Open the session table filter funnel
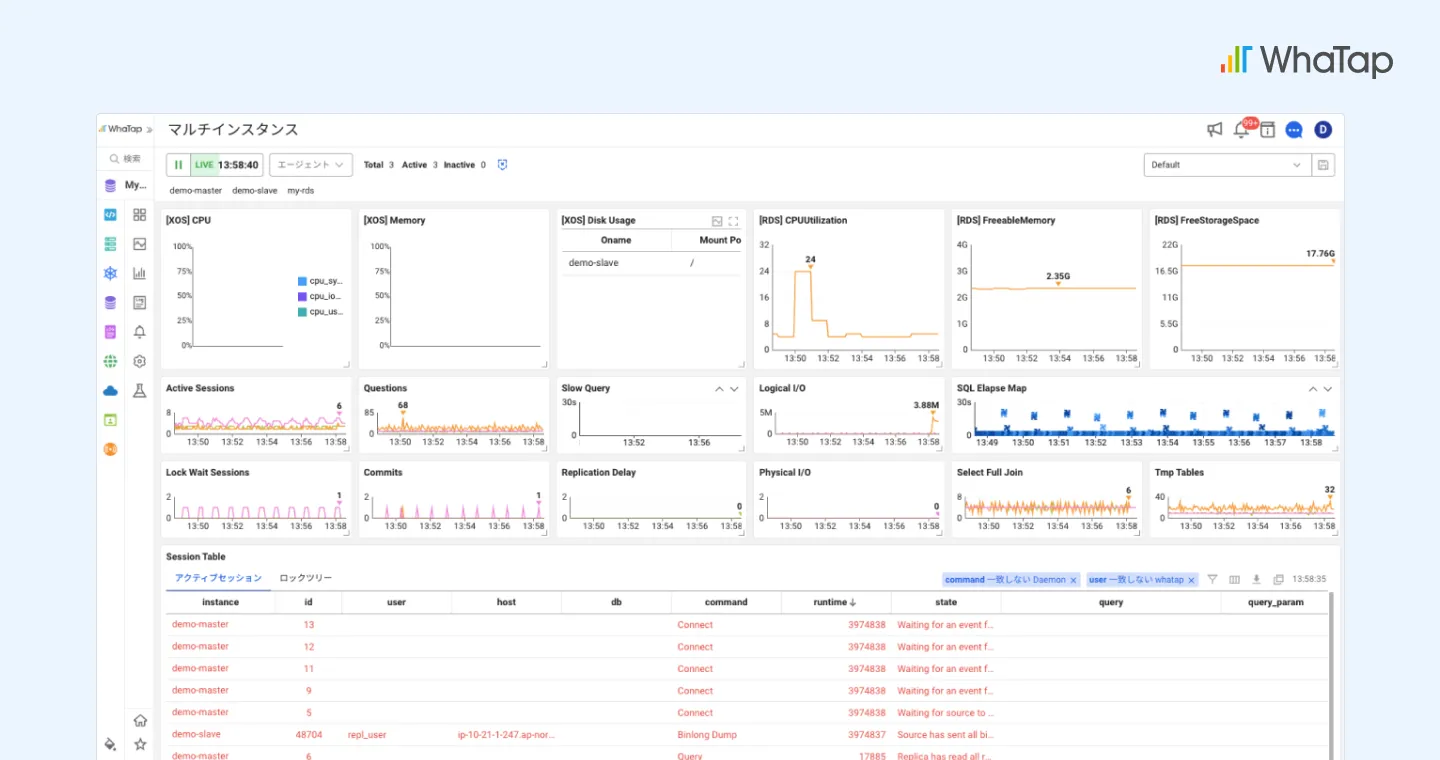1440x760 pixels. (1212, 579)
